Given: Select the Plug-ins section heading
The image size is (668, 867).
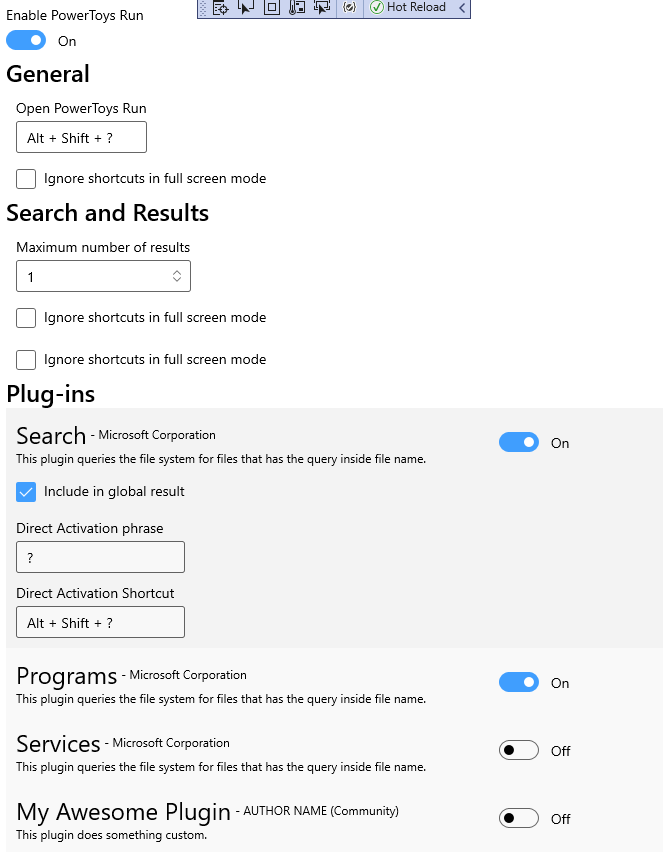Looking at the screenshot, I should click(x=50, y=394).
